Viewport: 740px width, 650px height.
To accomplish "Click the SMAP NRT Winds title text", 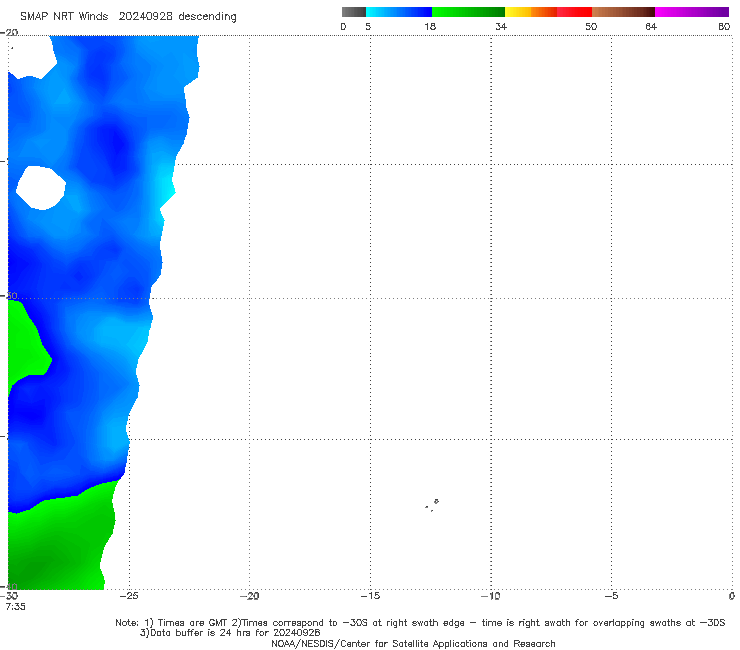I will click(x=128, y=17).
